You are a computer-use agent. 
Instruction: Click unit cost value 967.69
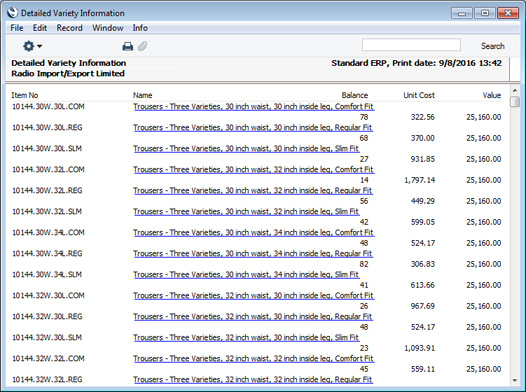click(x=423, y=306)
